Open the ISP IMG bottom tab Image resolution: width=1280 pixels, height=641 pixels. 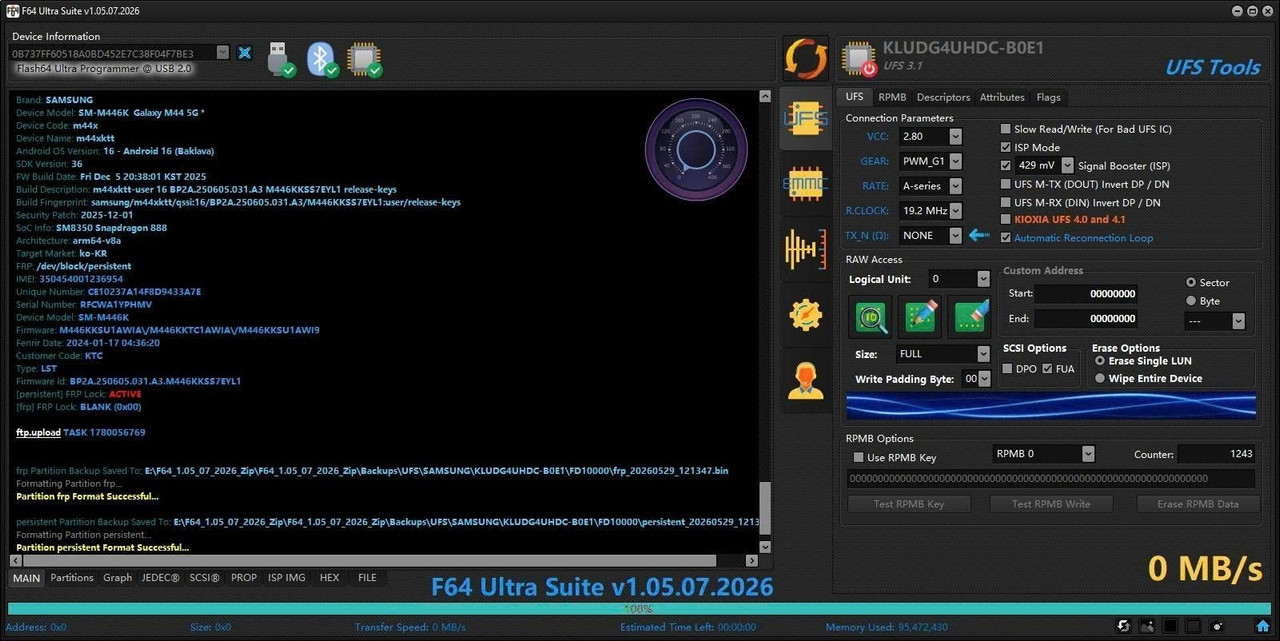(287, 578)
